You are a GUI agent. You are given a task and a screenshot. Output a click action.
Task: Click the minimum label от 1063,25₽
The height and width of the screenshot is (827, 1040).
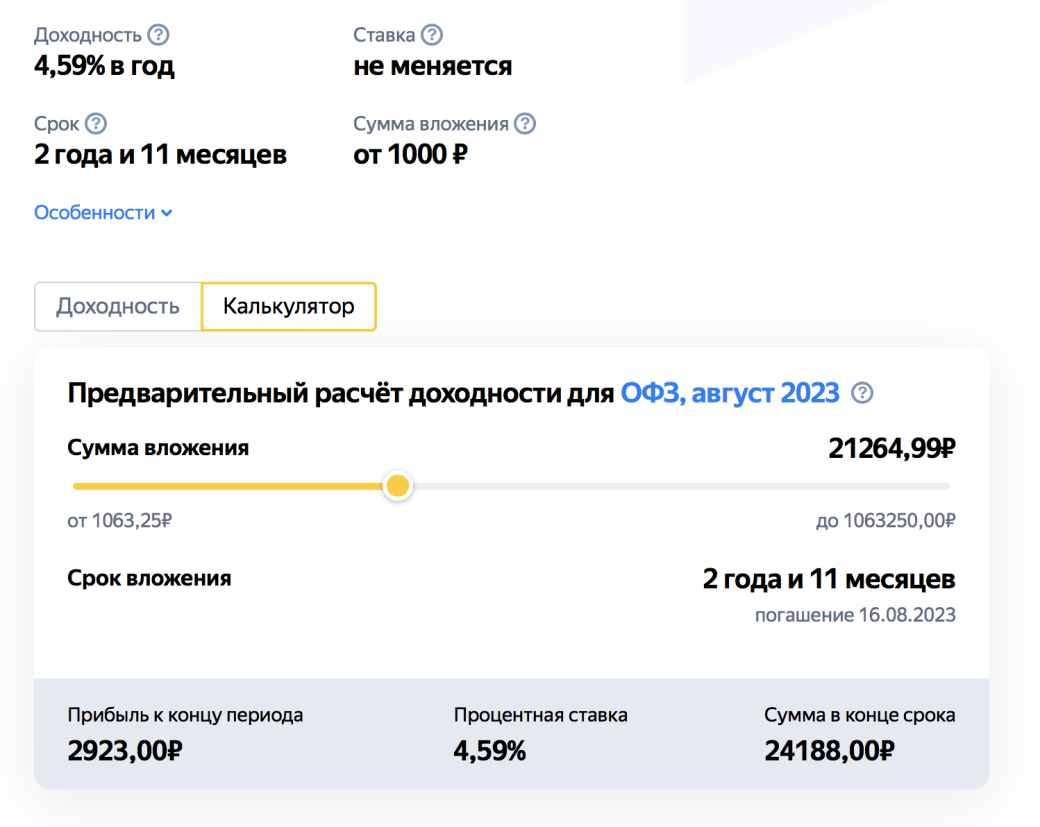tap(119, 521)
